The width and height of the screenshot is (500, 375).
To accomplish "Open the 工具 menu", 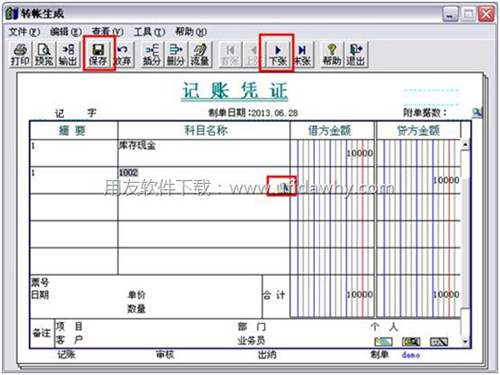I will [149, 32].
